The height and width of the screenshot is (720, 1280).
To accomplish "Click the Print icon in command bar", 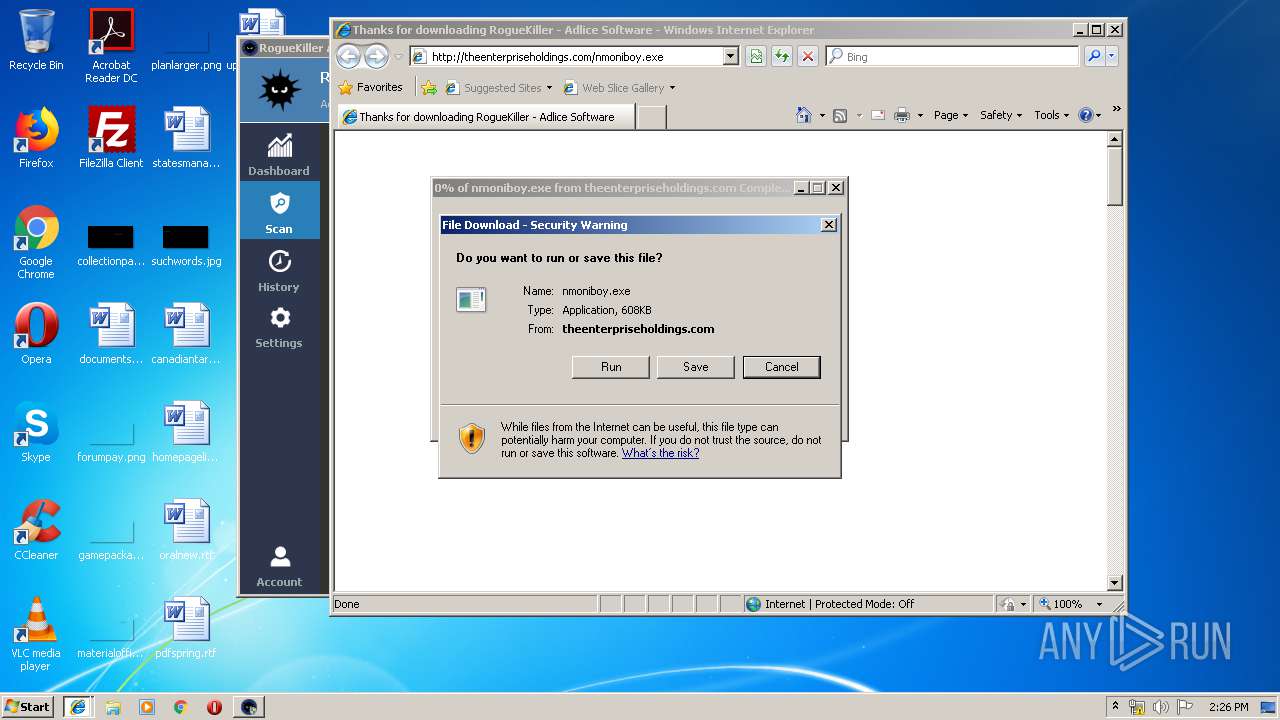I will [902, 115].
